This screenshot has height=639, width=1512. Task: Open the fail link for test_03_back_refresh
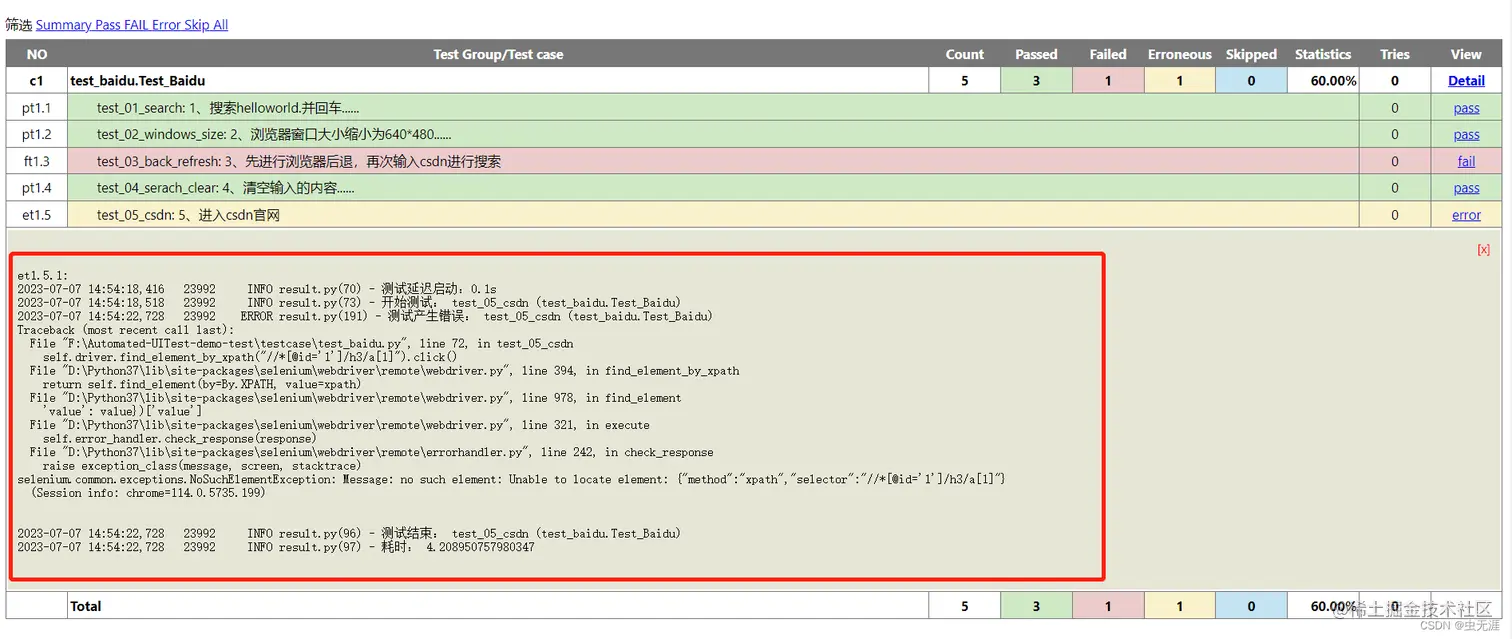(x=1466, y=161)
